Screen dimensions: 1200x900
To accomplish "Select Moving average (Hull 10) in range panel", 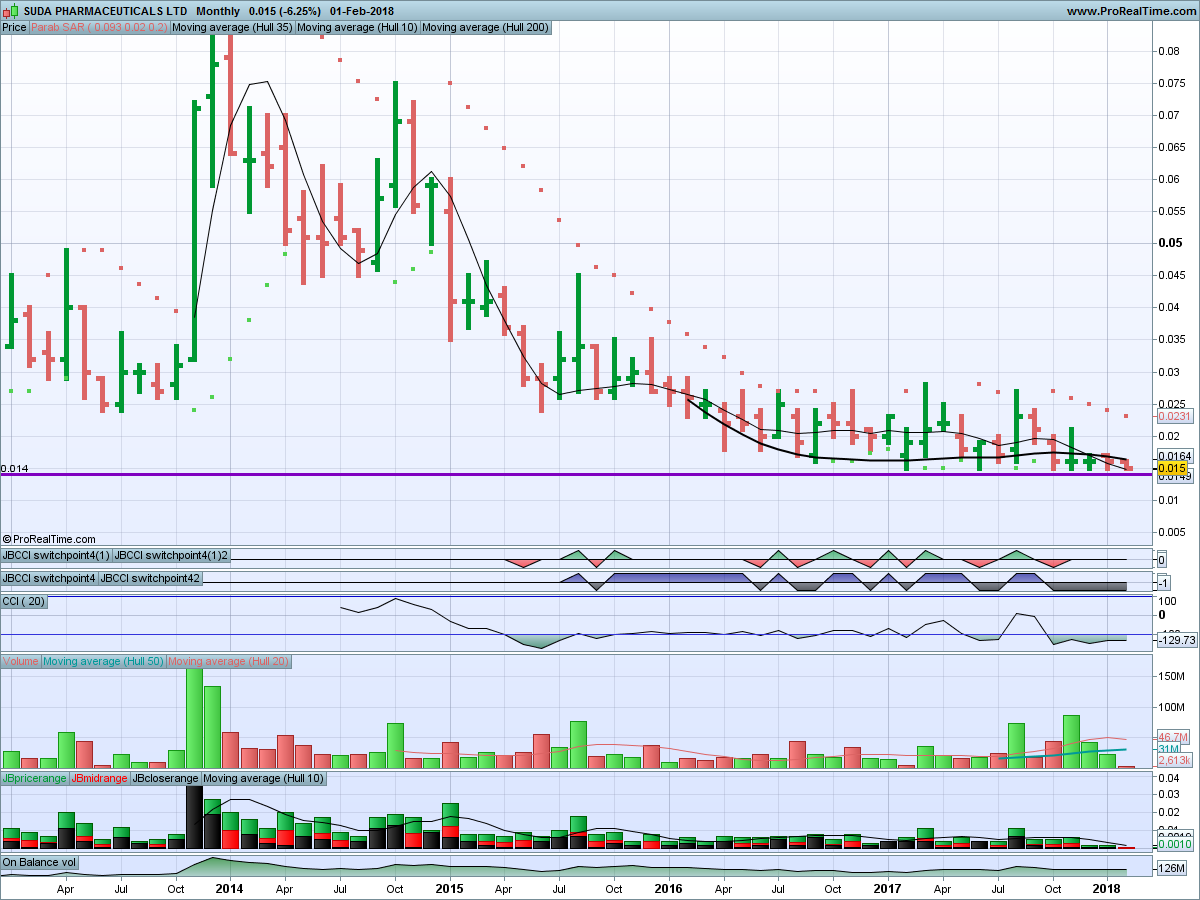I will pos(264,778).
